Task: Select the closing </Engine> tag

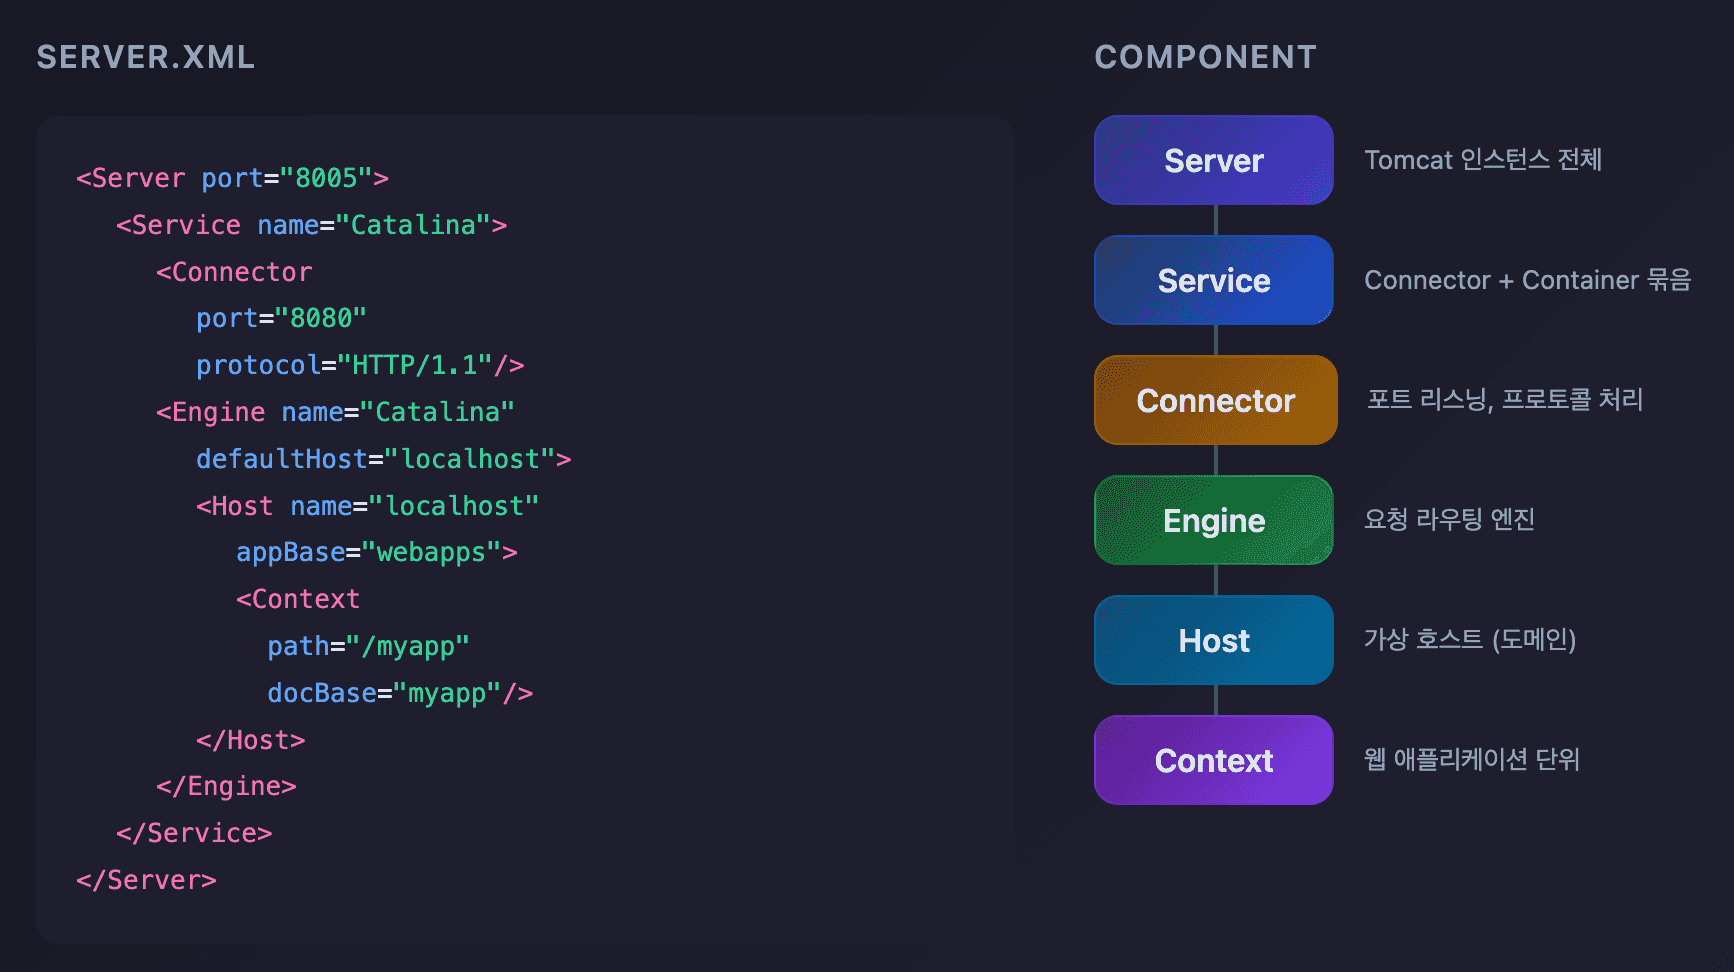Action: point(226,786)
